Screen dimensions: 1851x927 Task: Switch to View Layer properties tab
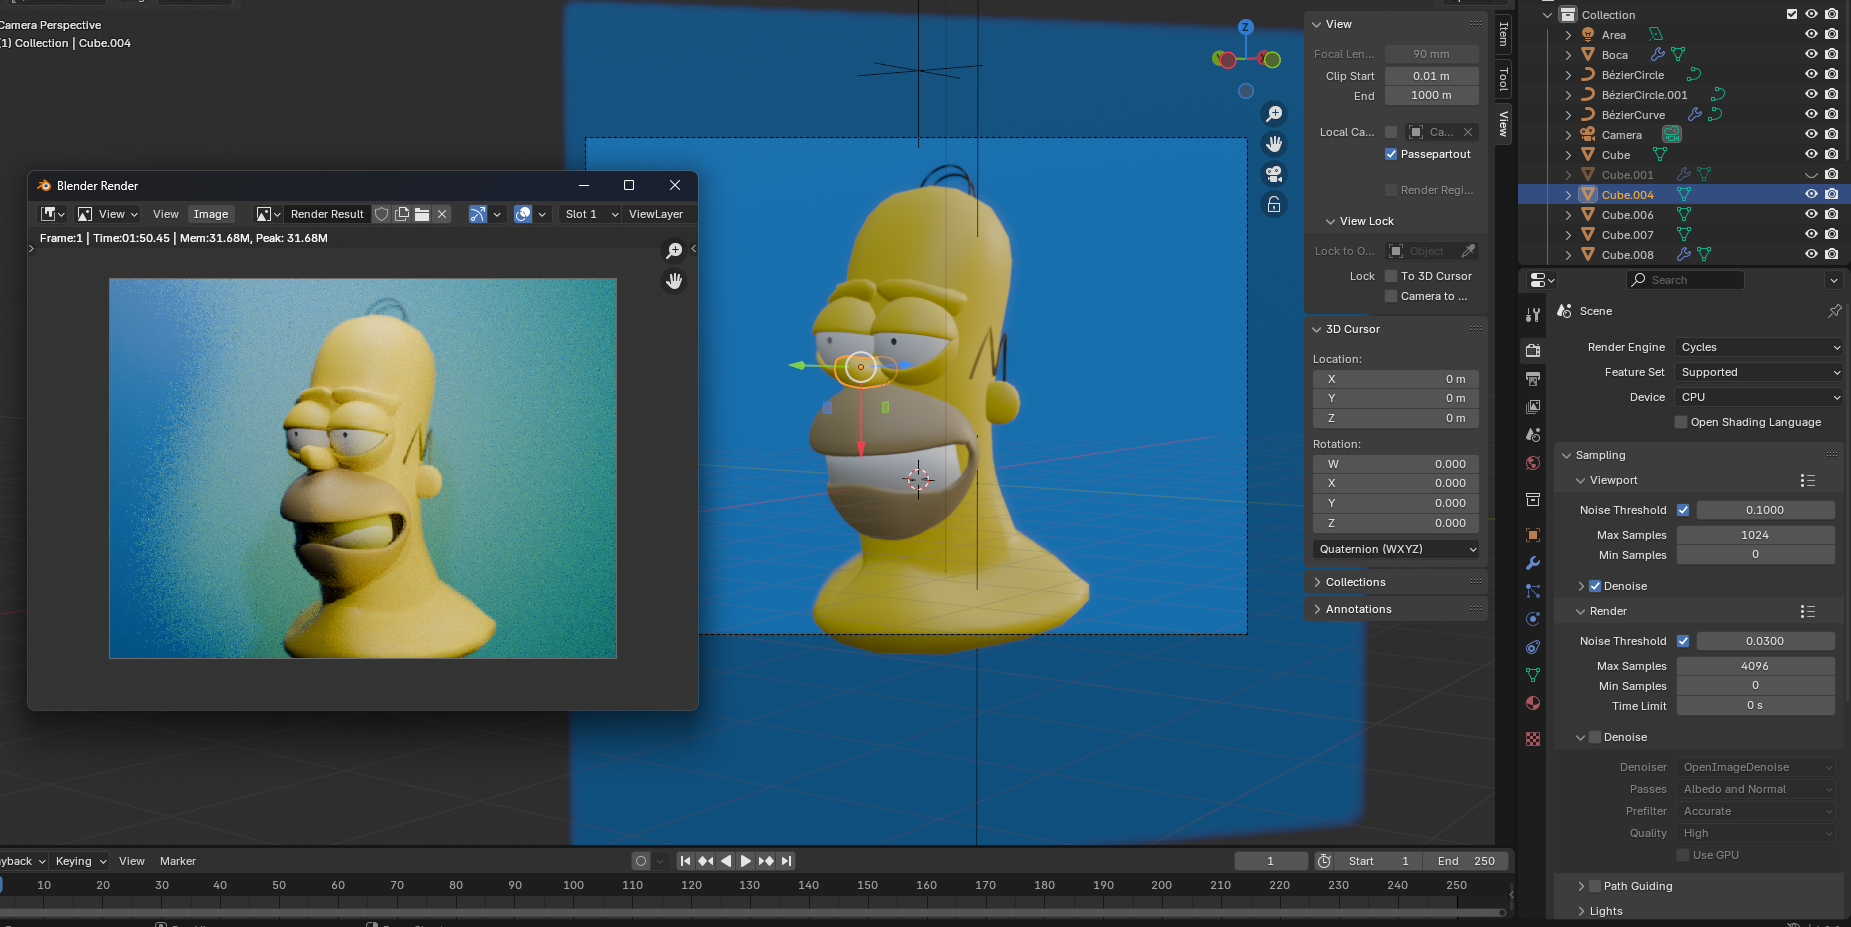[1533, 407]
